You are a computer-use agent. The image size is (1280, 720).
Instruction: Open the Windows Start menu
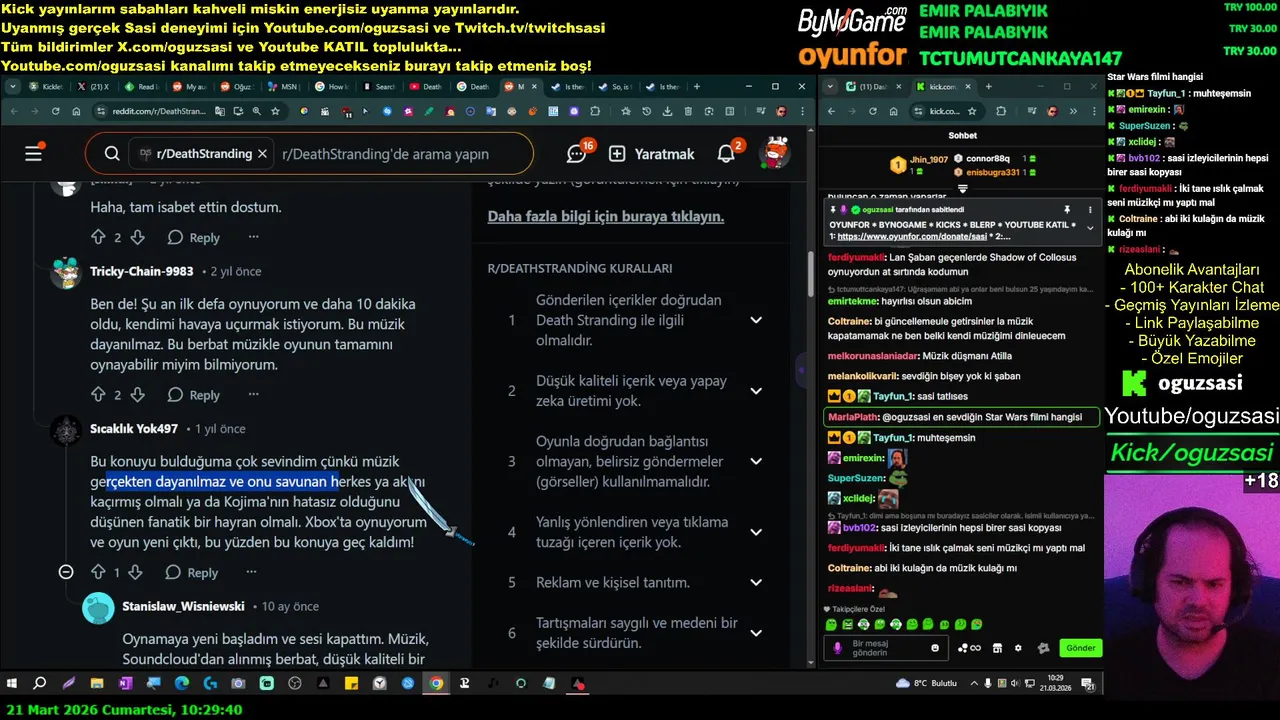12,684
